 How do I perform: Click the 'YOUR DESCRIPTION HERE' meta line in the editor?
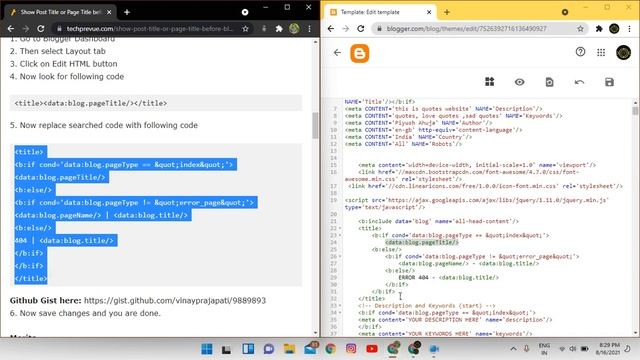pos(455,320)
